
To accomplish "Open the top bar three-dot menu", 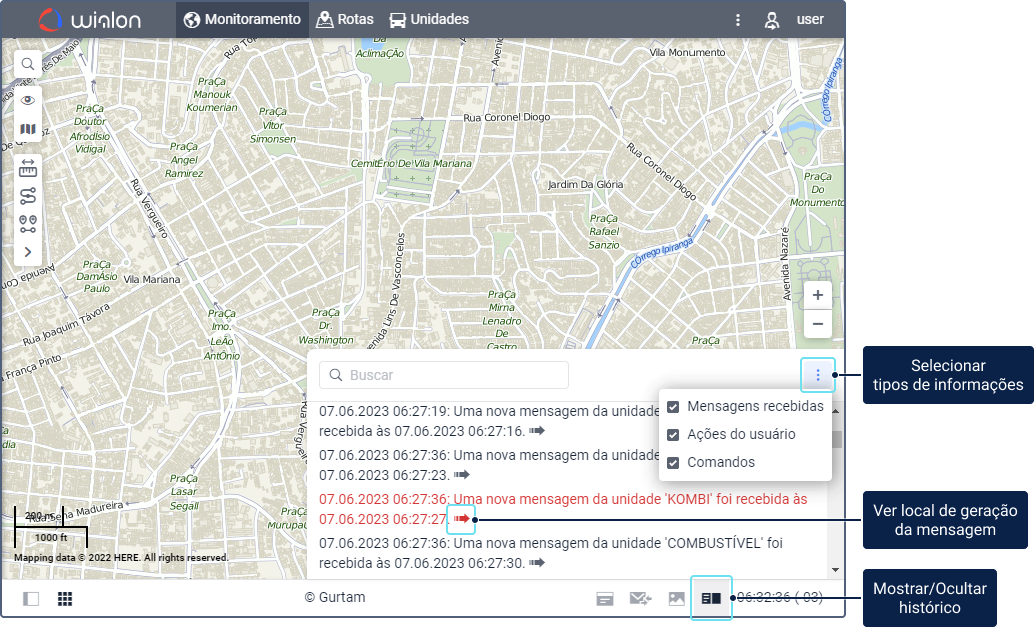I will click(x=738, y=20).
